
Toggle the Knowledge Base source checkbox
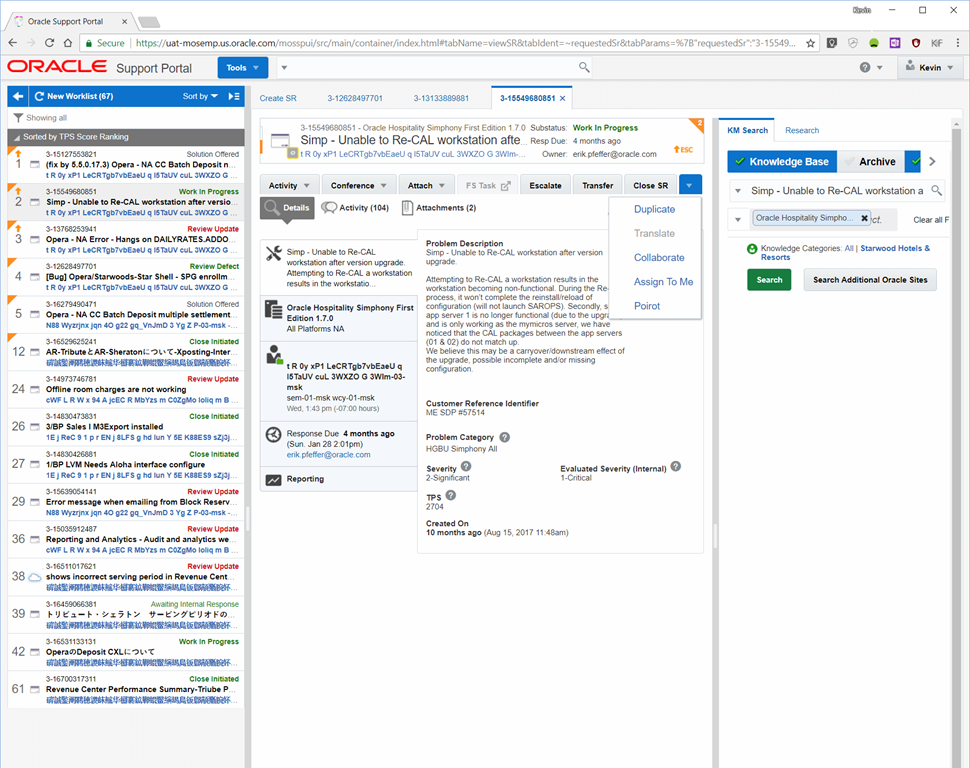point(739,161)
